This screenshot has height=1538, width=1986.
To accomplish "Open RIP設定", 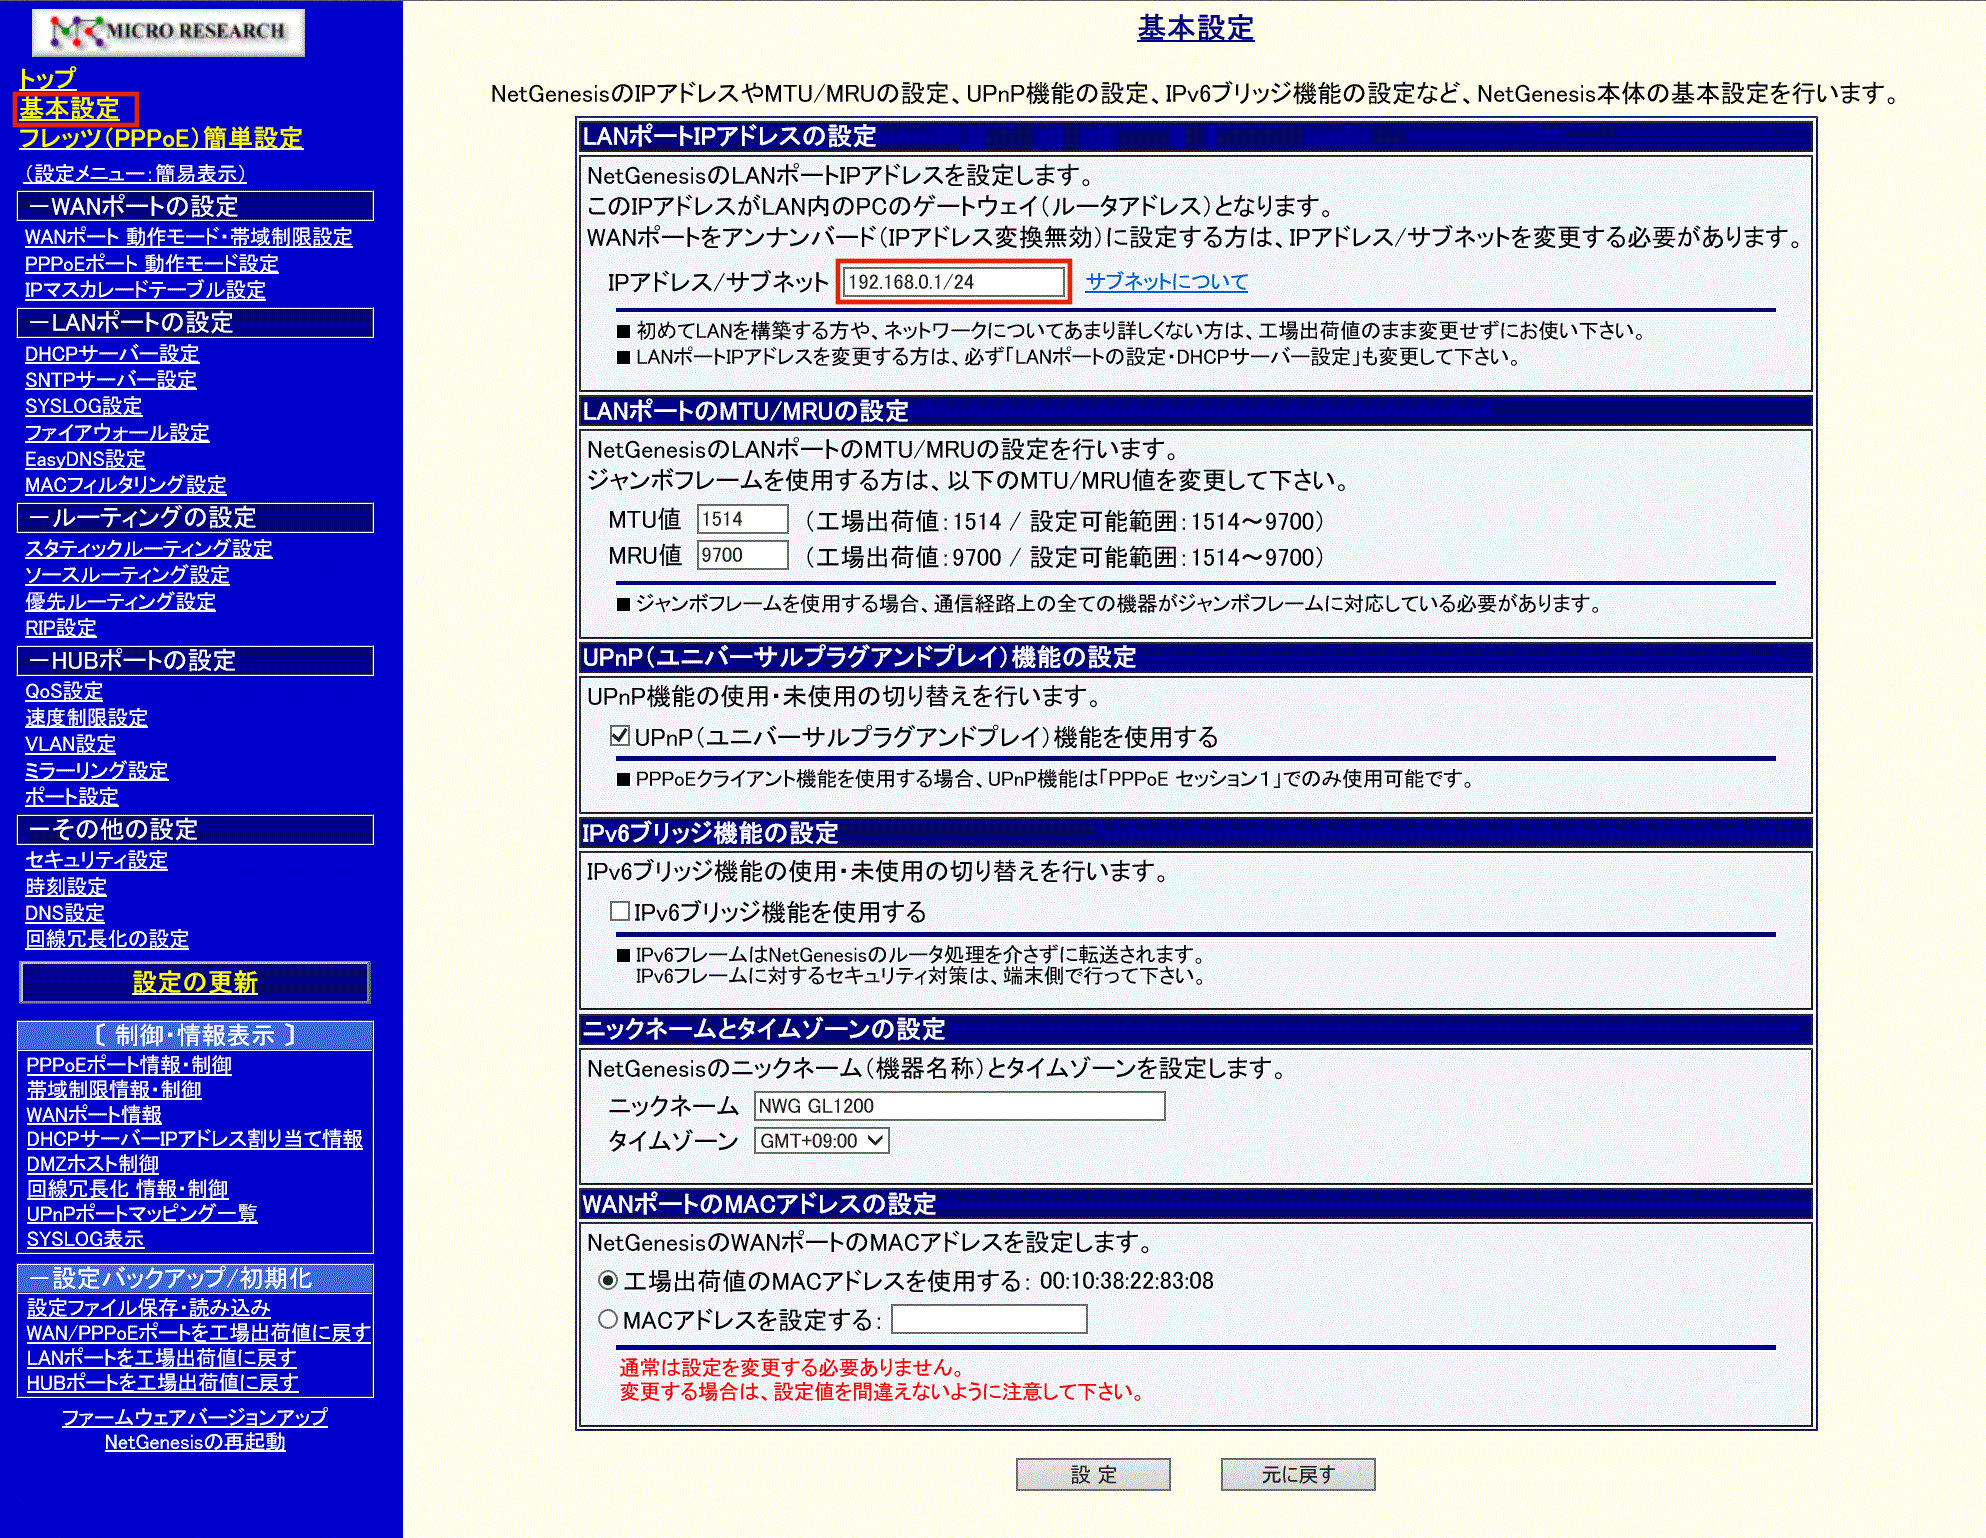I will pos(60,628).
